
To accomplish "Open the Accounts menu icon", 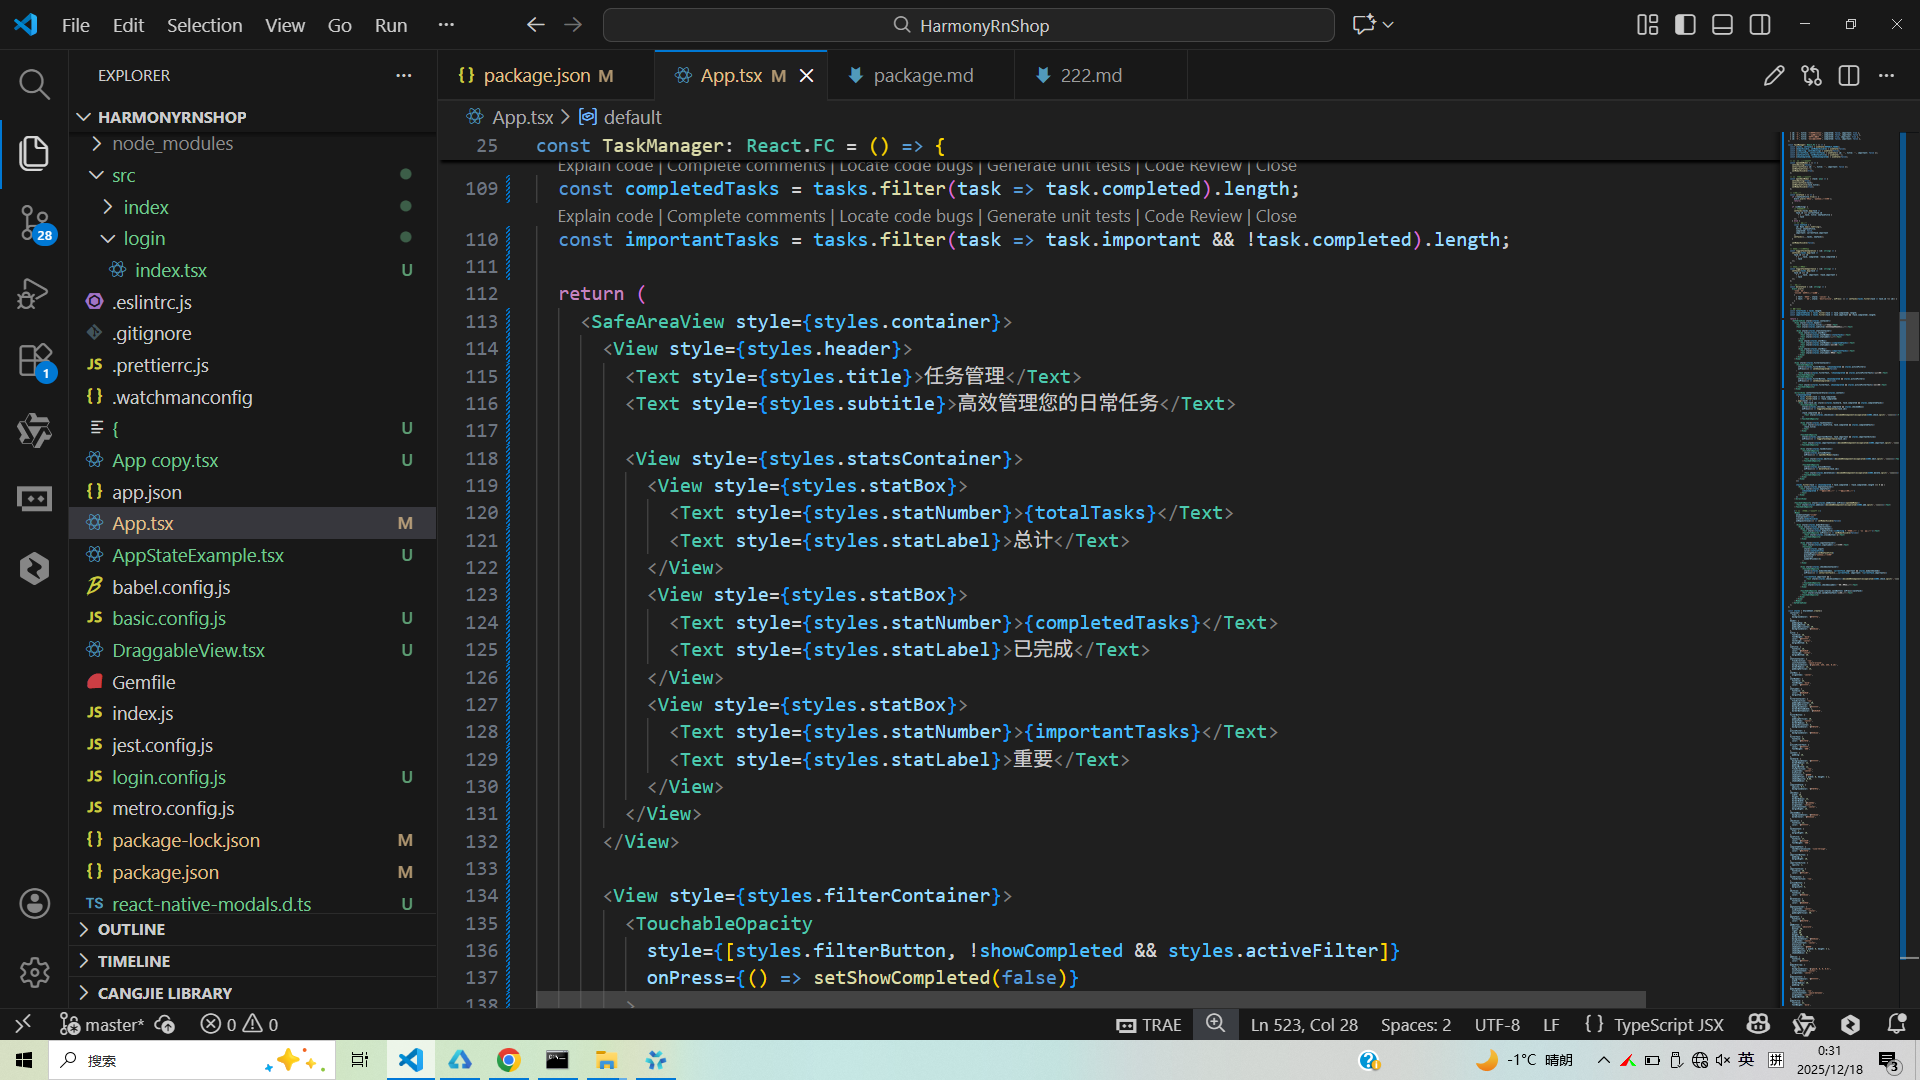I will [34, 904].
